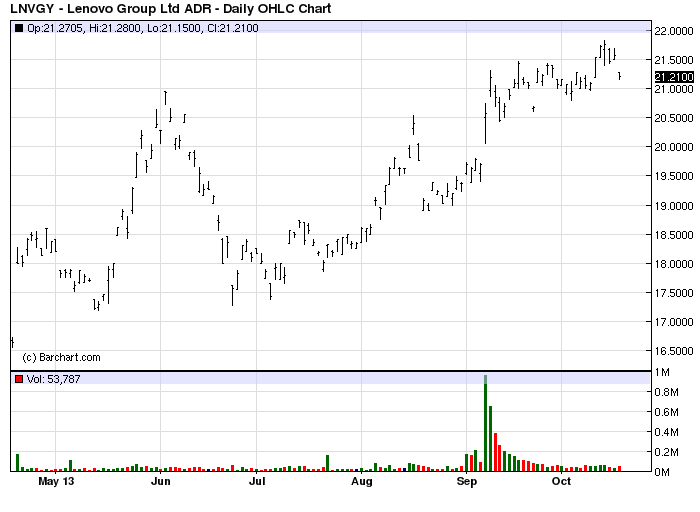The width and height of the screenshot is (700, 512).
Task: Click the 17.0000 price axis label
Action: (x=674, y=322)
